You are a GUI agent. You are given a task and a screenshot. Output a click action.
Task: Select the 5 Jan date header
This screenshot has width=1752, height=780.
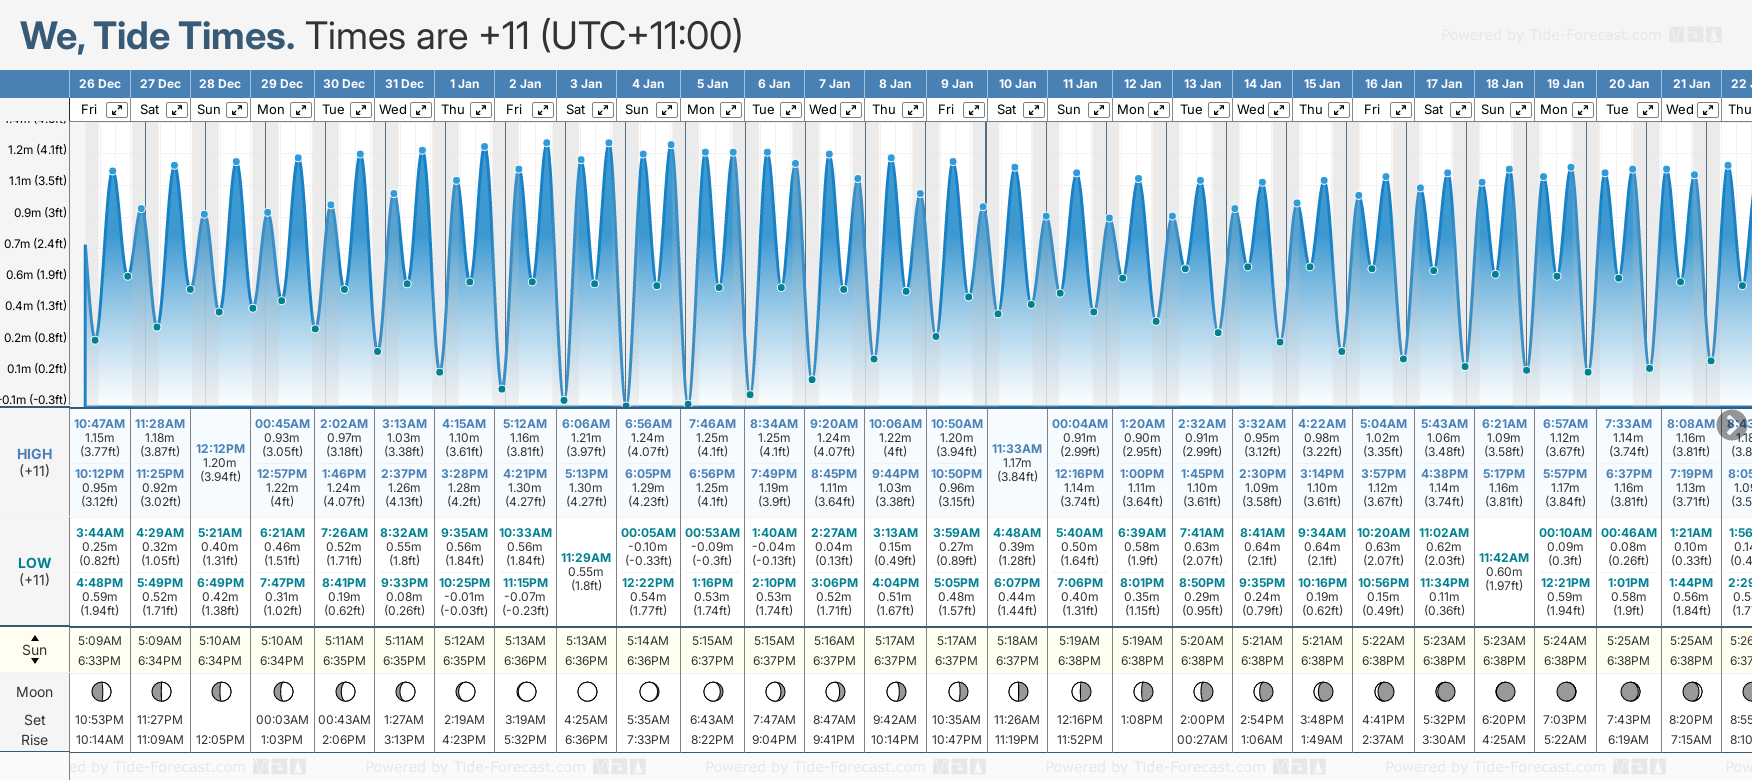click(713, 84)
